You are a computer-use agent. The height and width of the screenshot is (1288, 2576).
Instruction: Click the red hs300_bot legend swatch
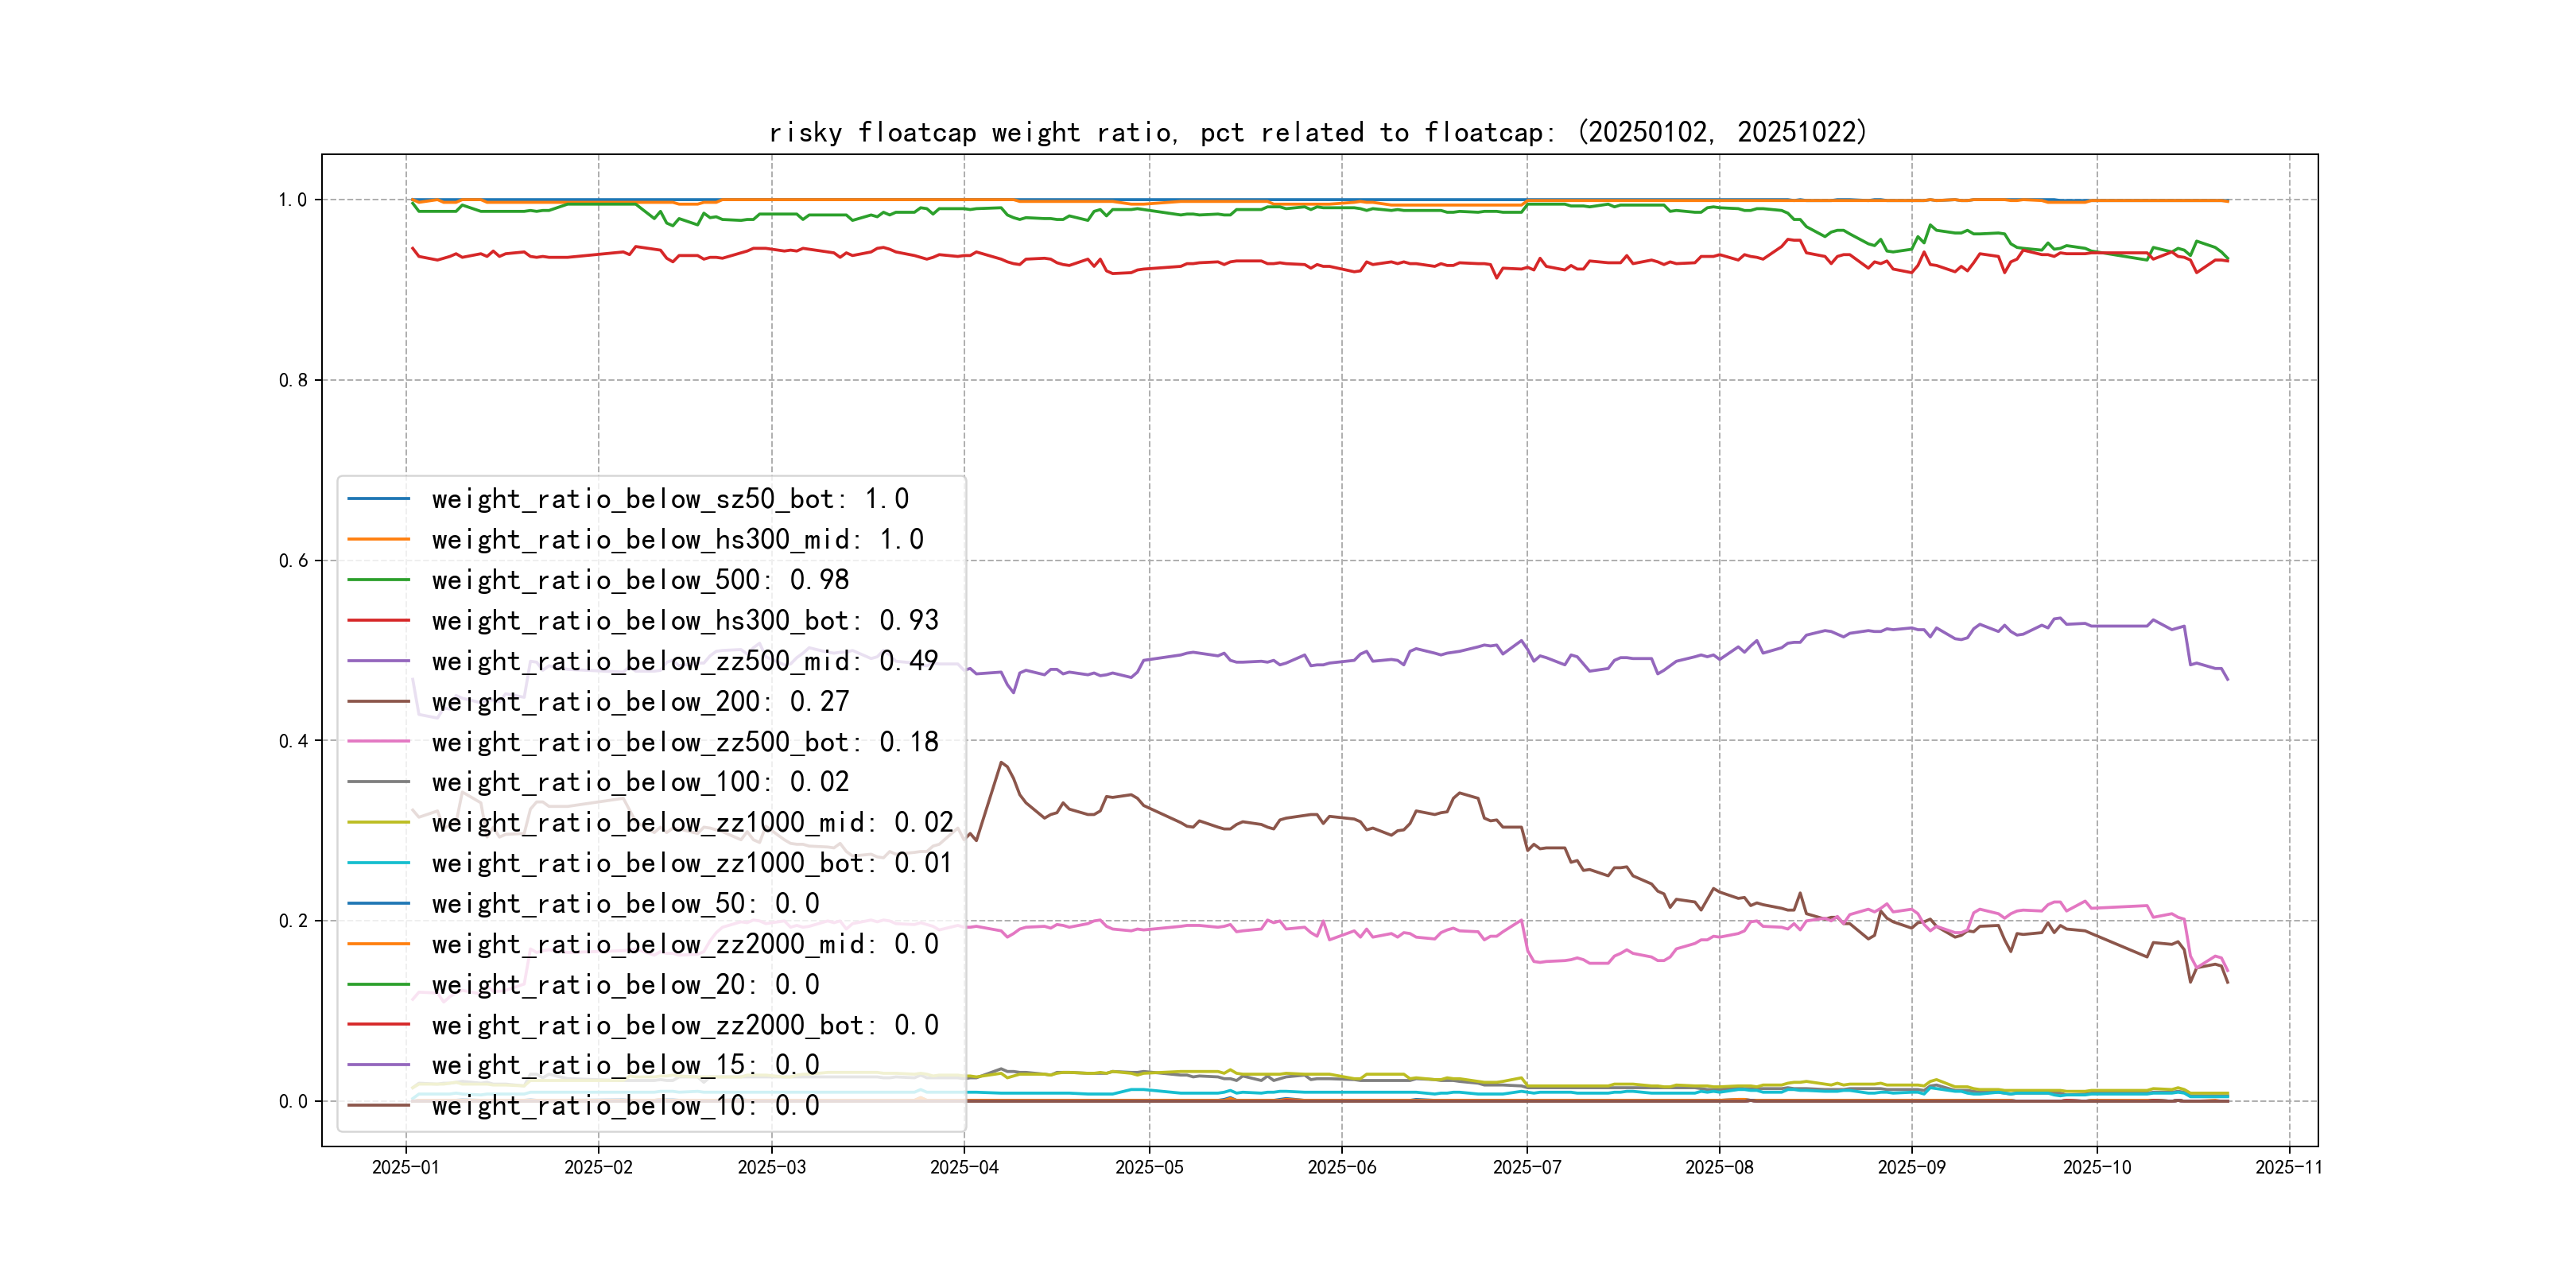(x=378, y=620)
